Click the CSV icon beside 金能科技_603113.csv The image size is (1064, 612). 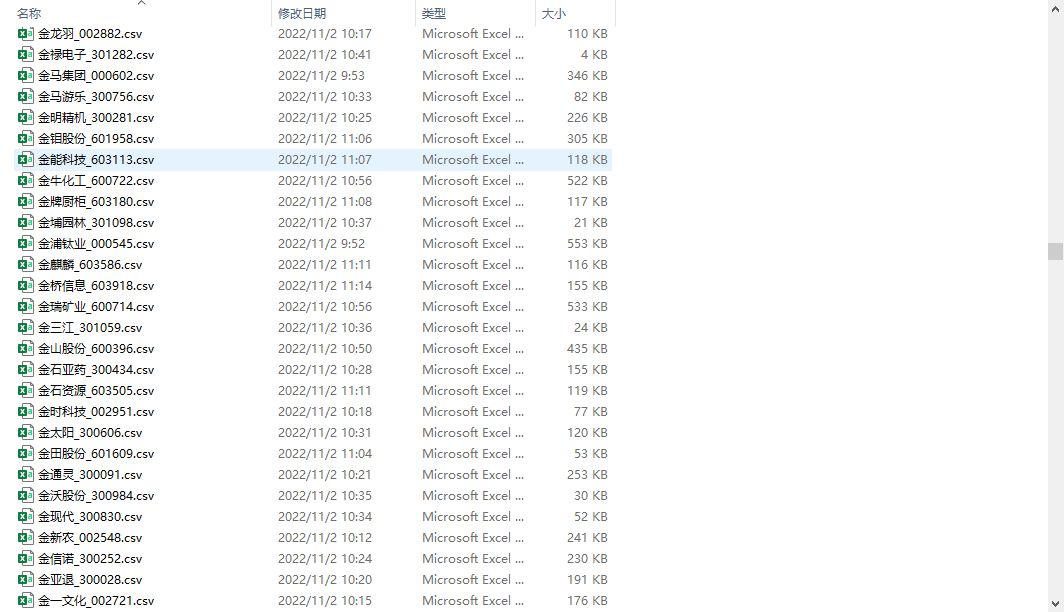[x=26, y=160]
